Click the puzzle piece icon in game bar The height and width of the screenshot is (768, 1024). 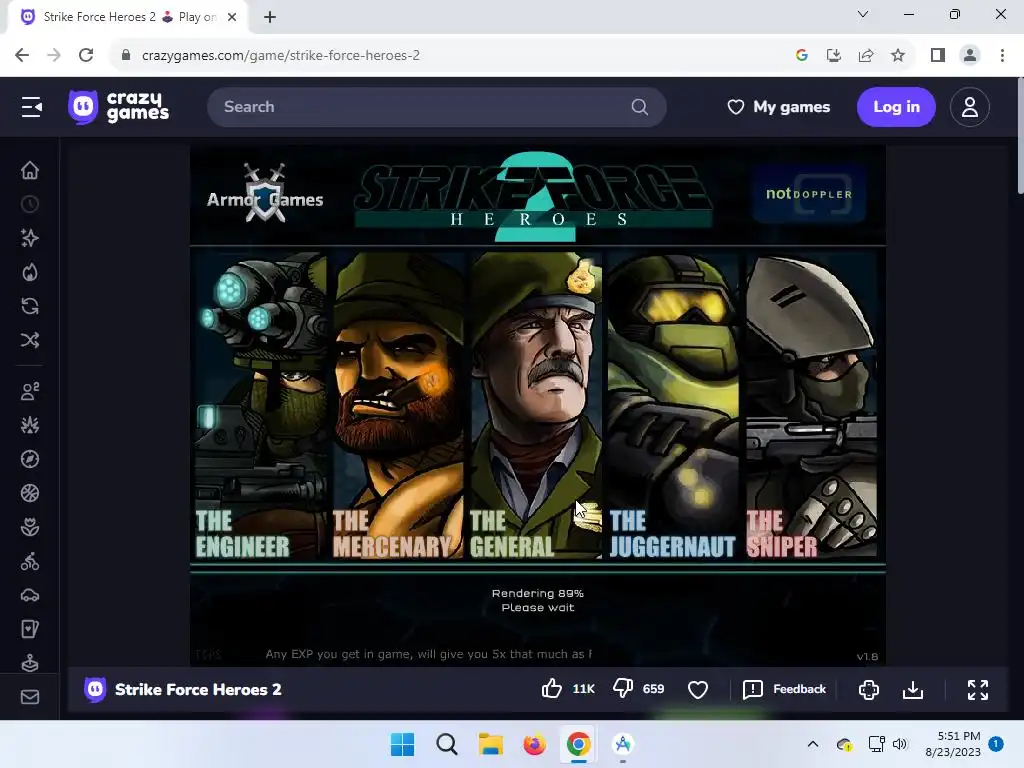pyautogui.click(x=869, y=690)
